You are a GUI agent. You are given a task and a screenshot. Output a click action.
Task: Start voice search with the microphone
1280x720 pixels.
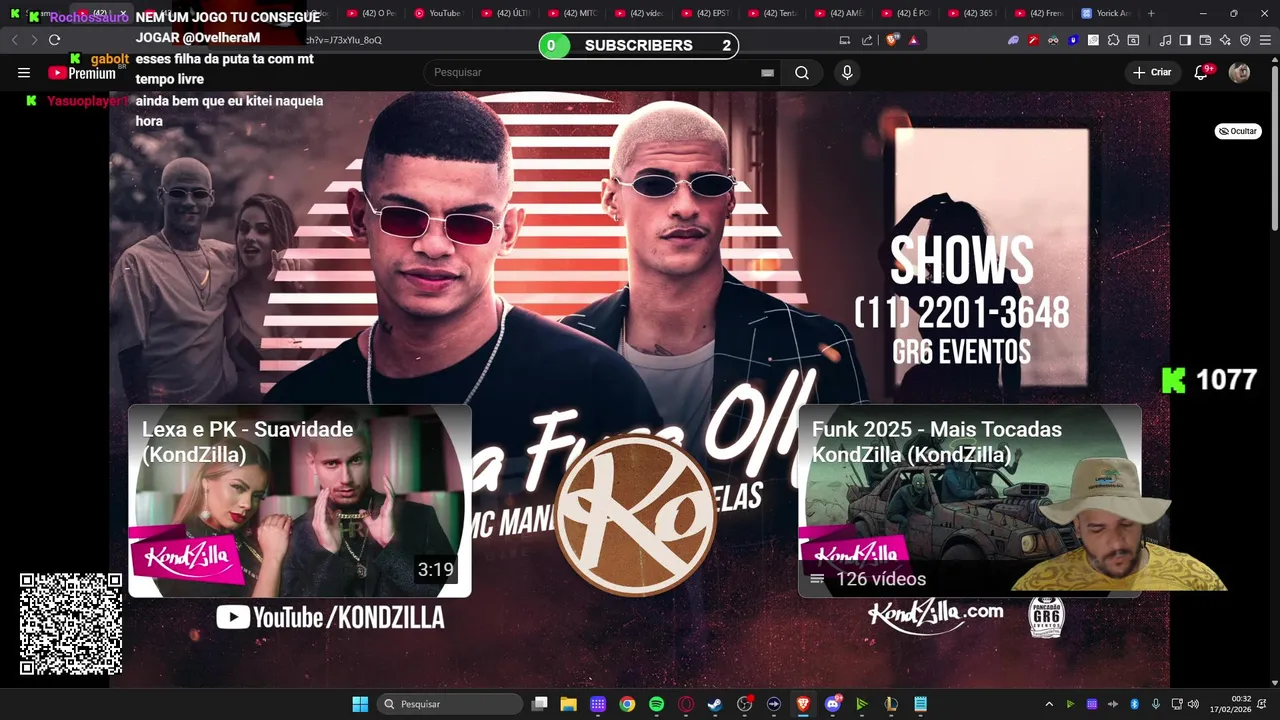(x=847, y=72)
